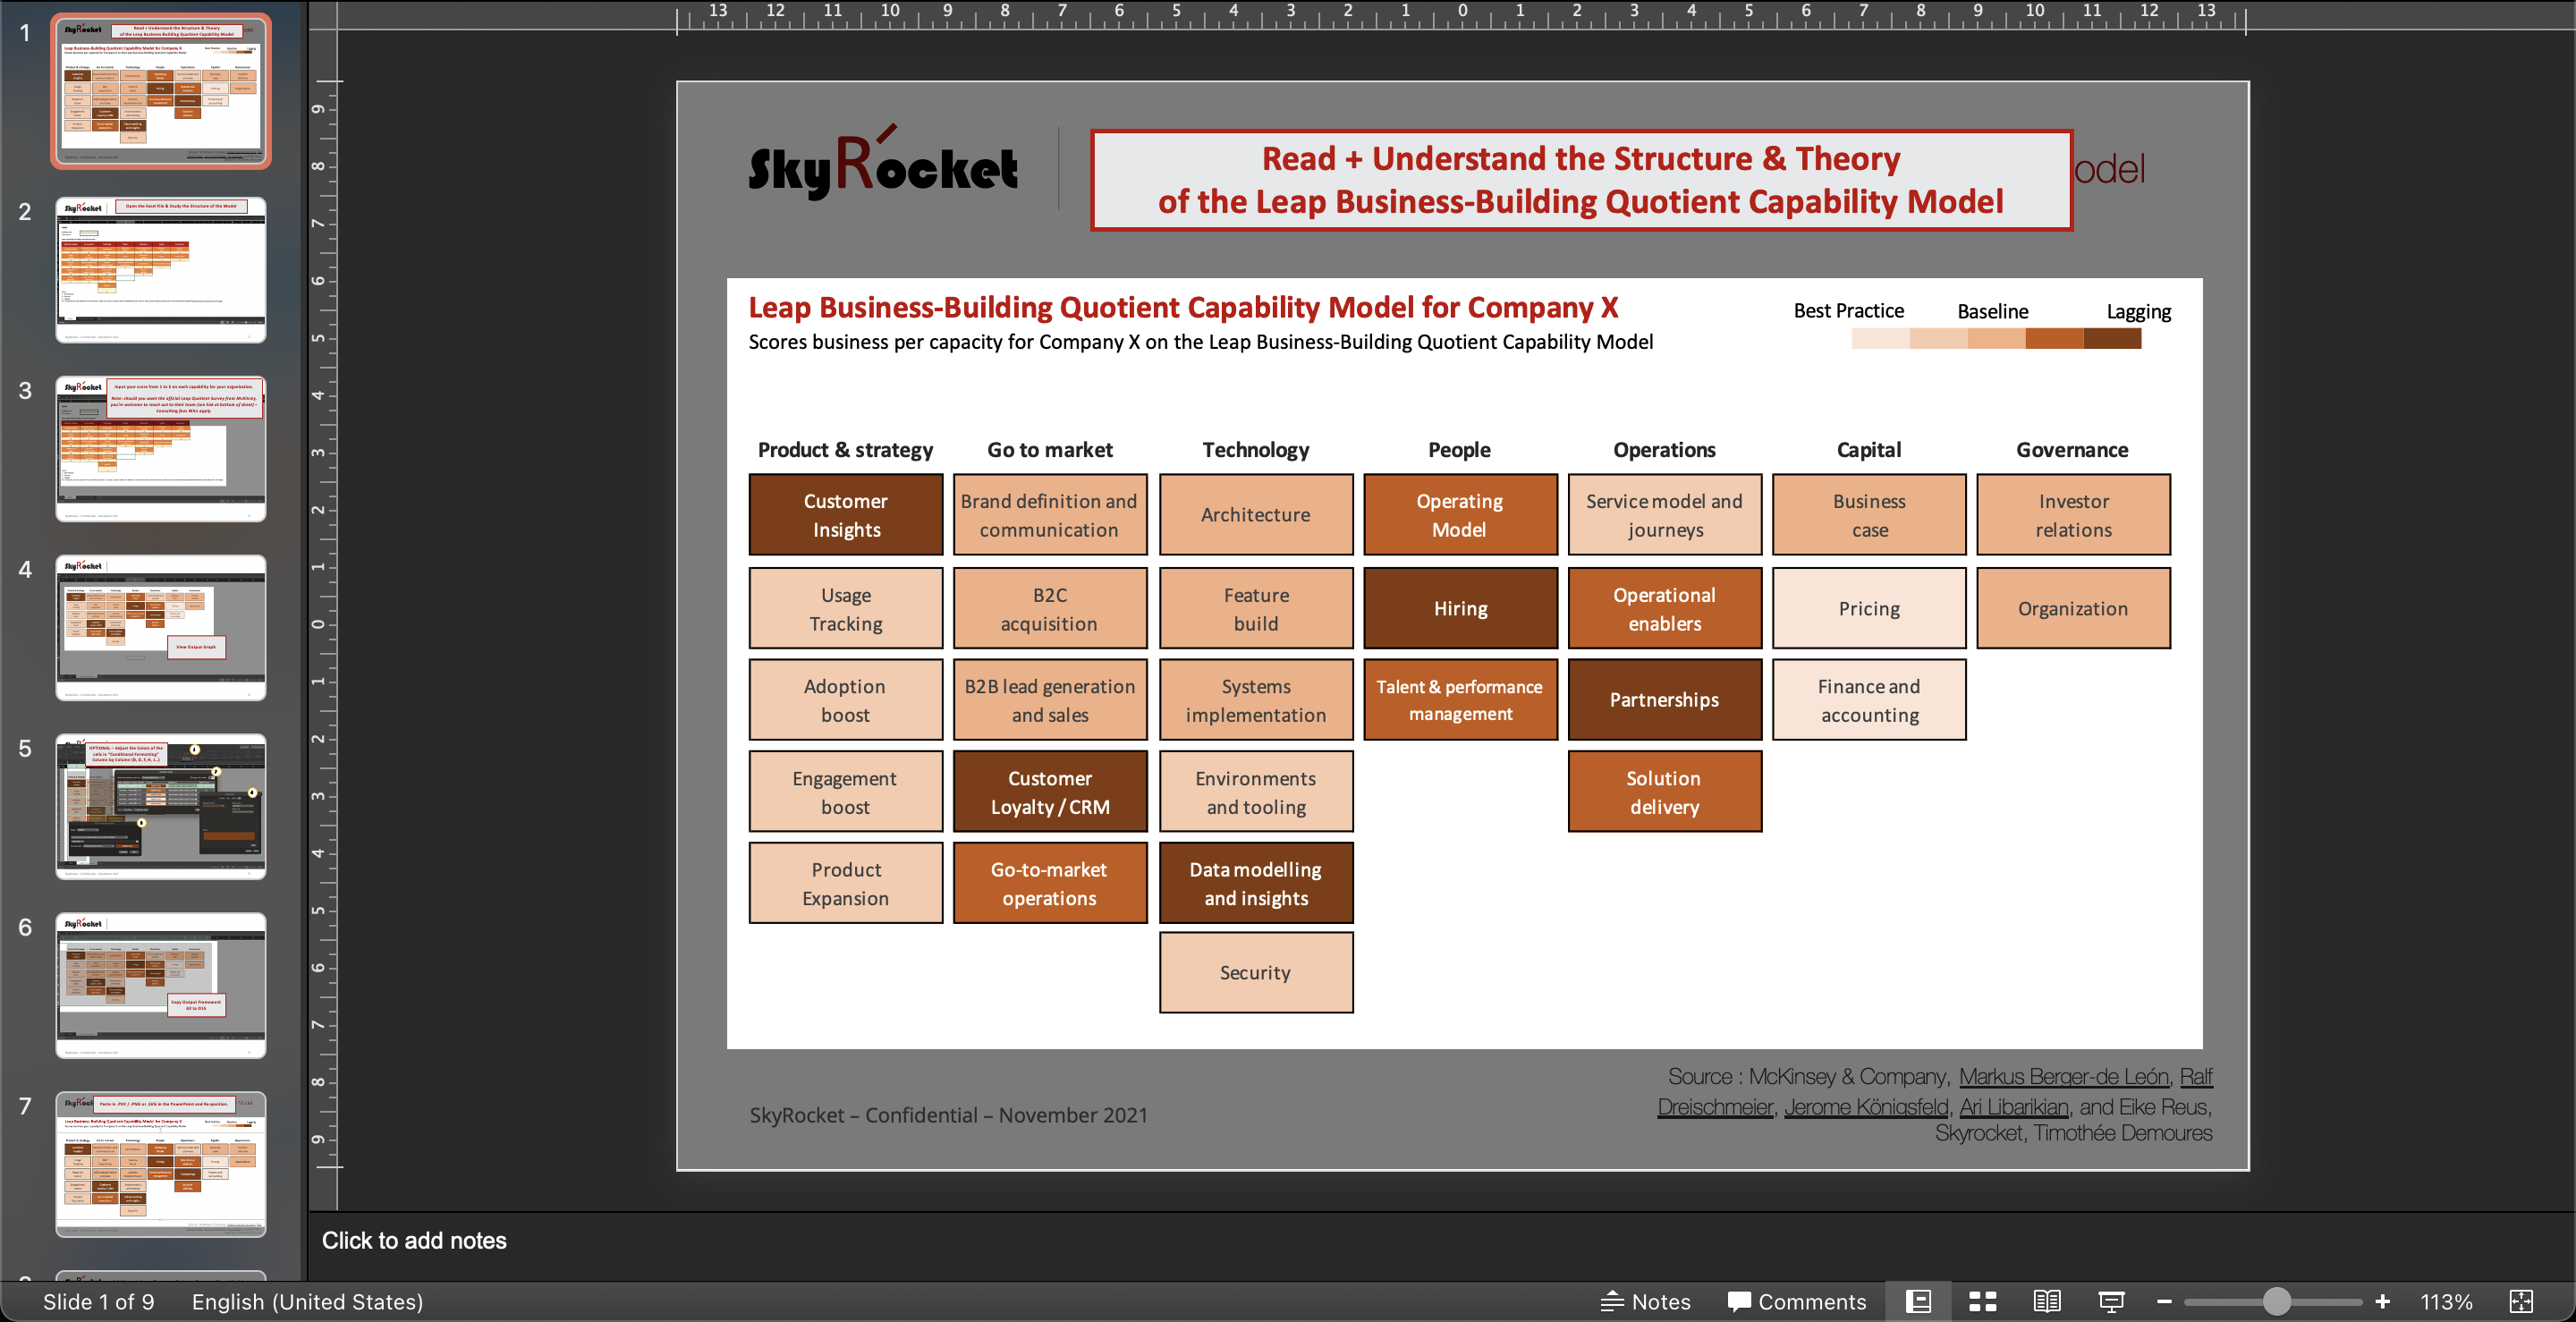The height and width of the screenshot is (1322, 2576).
Task: Start Slide Show from status bar icon
Action: [2111, 1301]
